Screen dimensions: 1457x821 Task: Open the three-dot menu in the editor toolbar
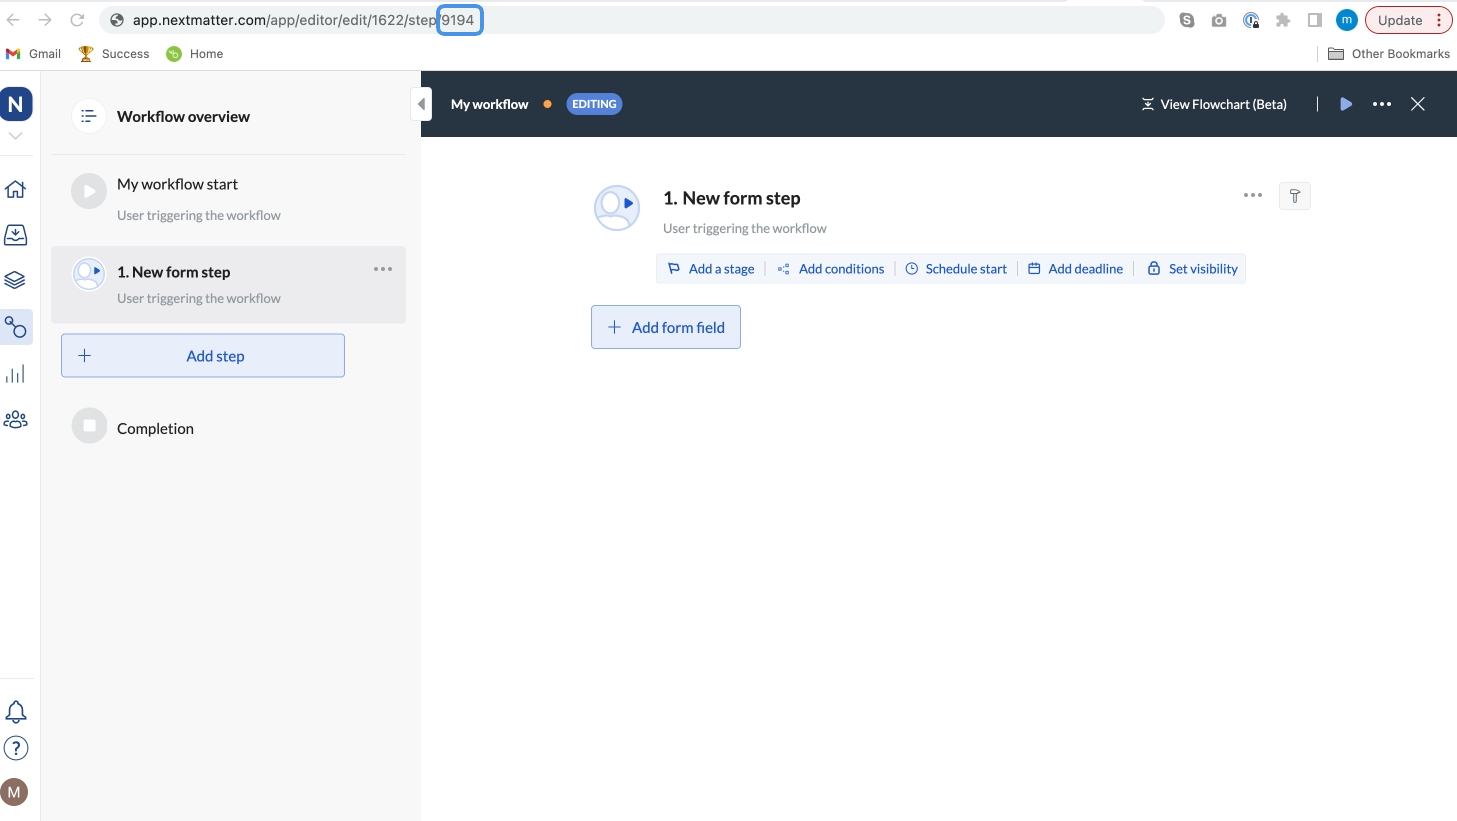point(1381,103)
